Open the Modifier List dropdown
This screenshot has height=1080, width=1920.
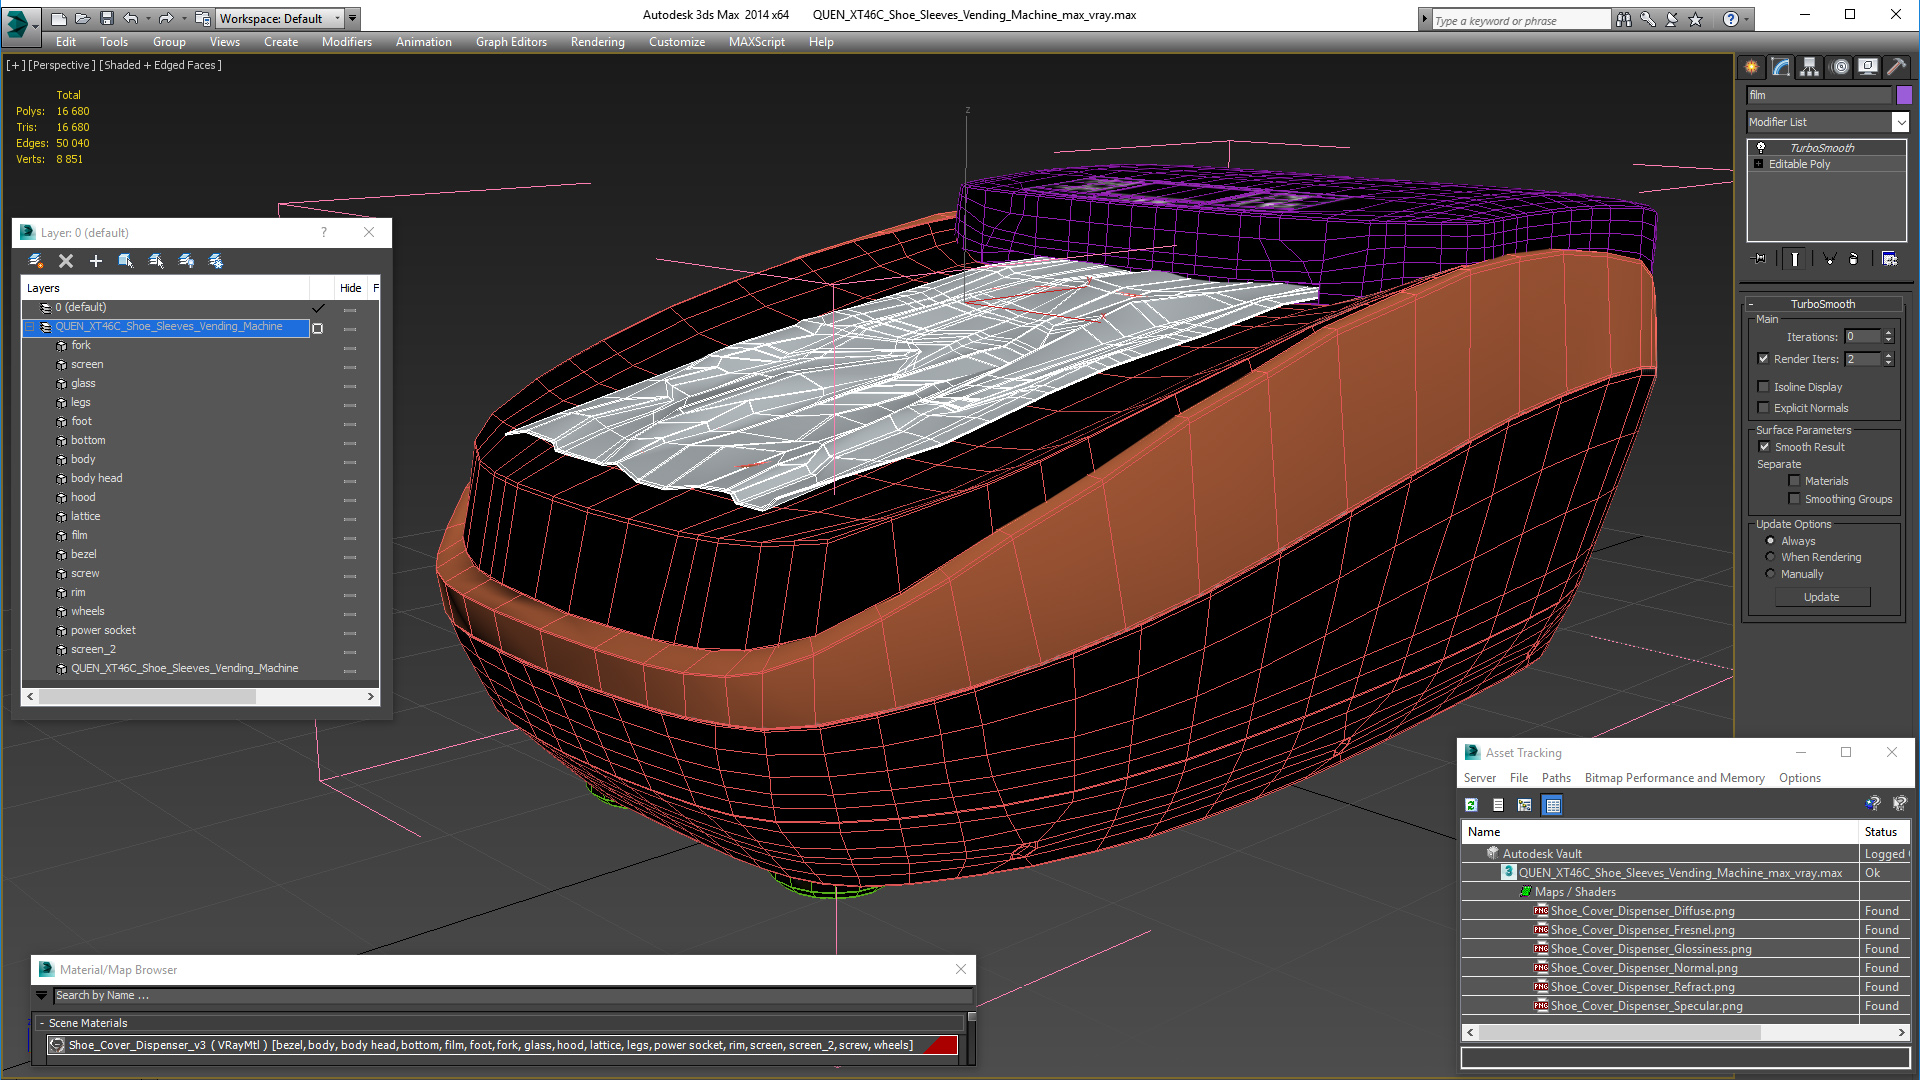pyautogui.click(x=1827, y=122)
